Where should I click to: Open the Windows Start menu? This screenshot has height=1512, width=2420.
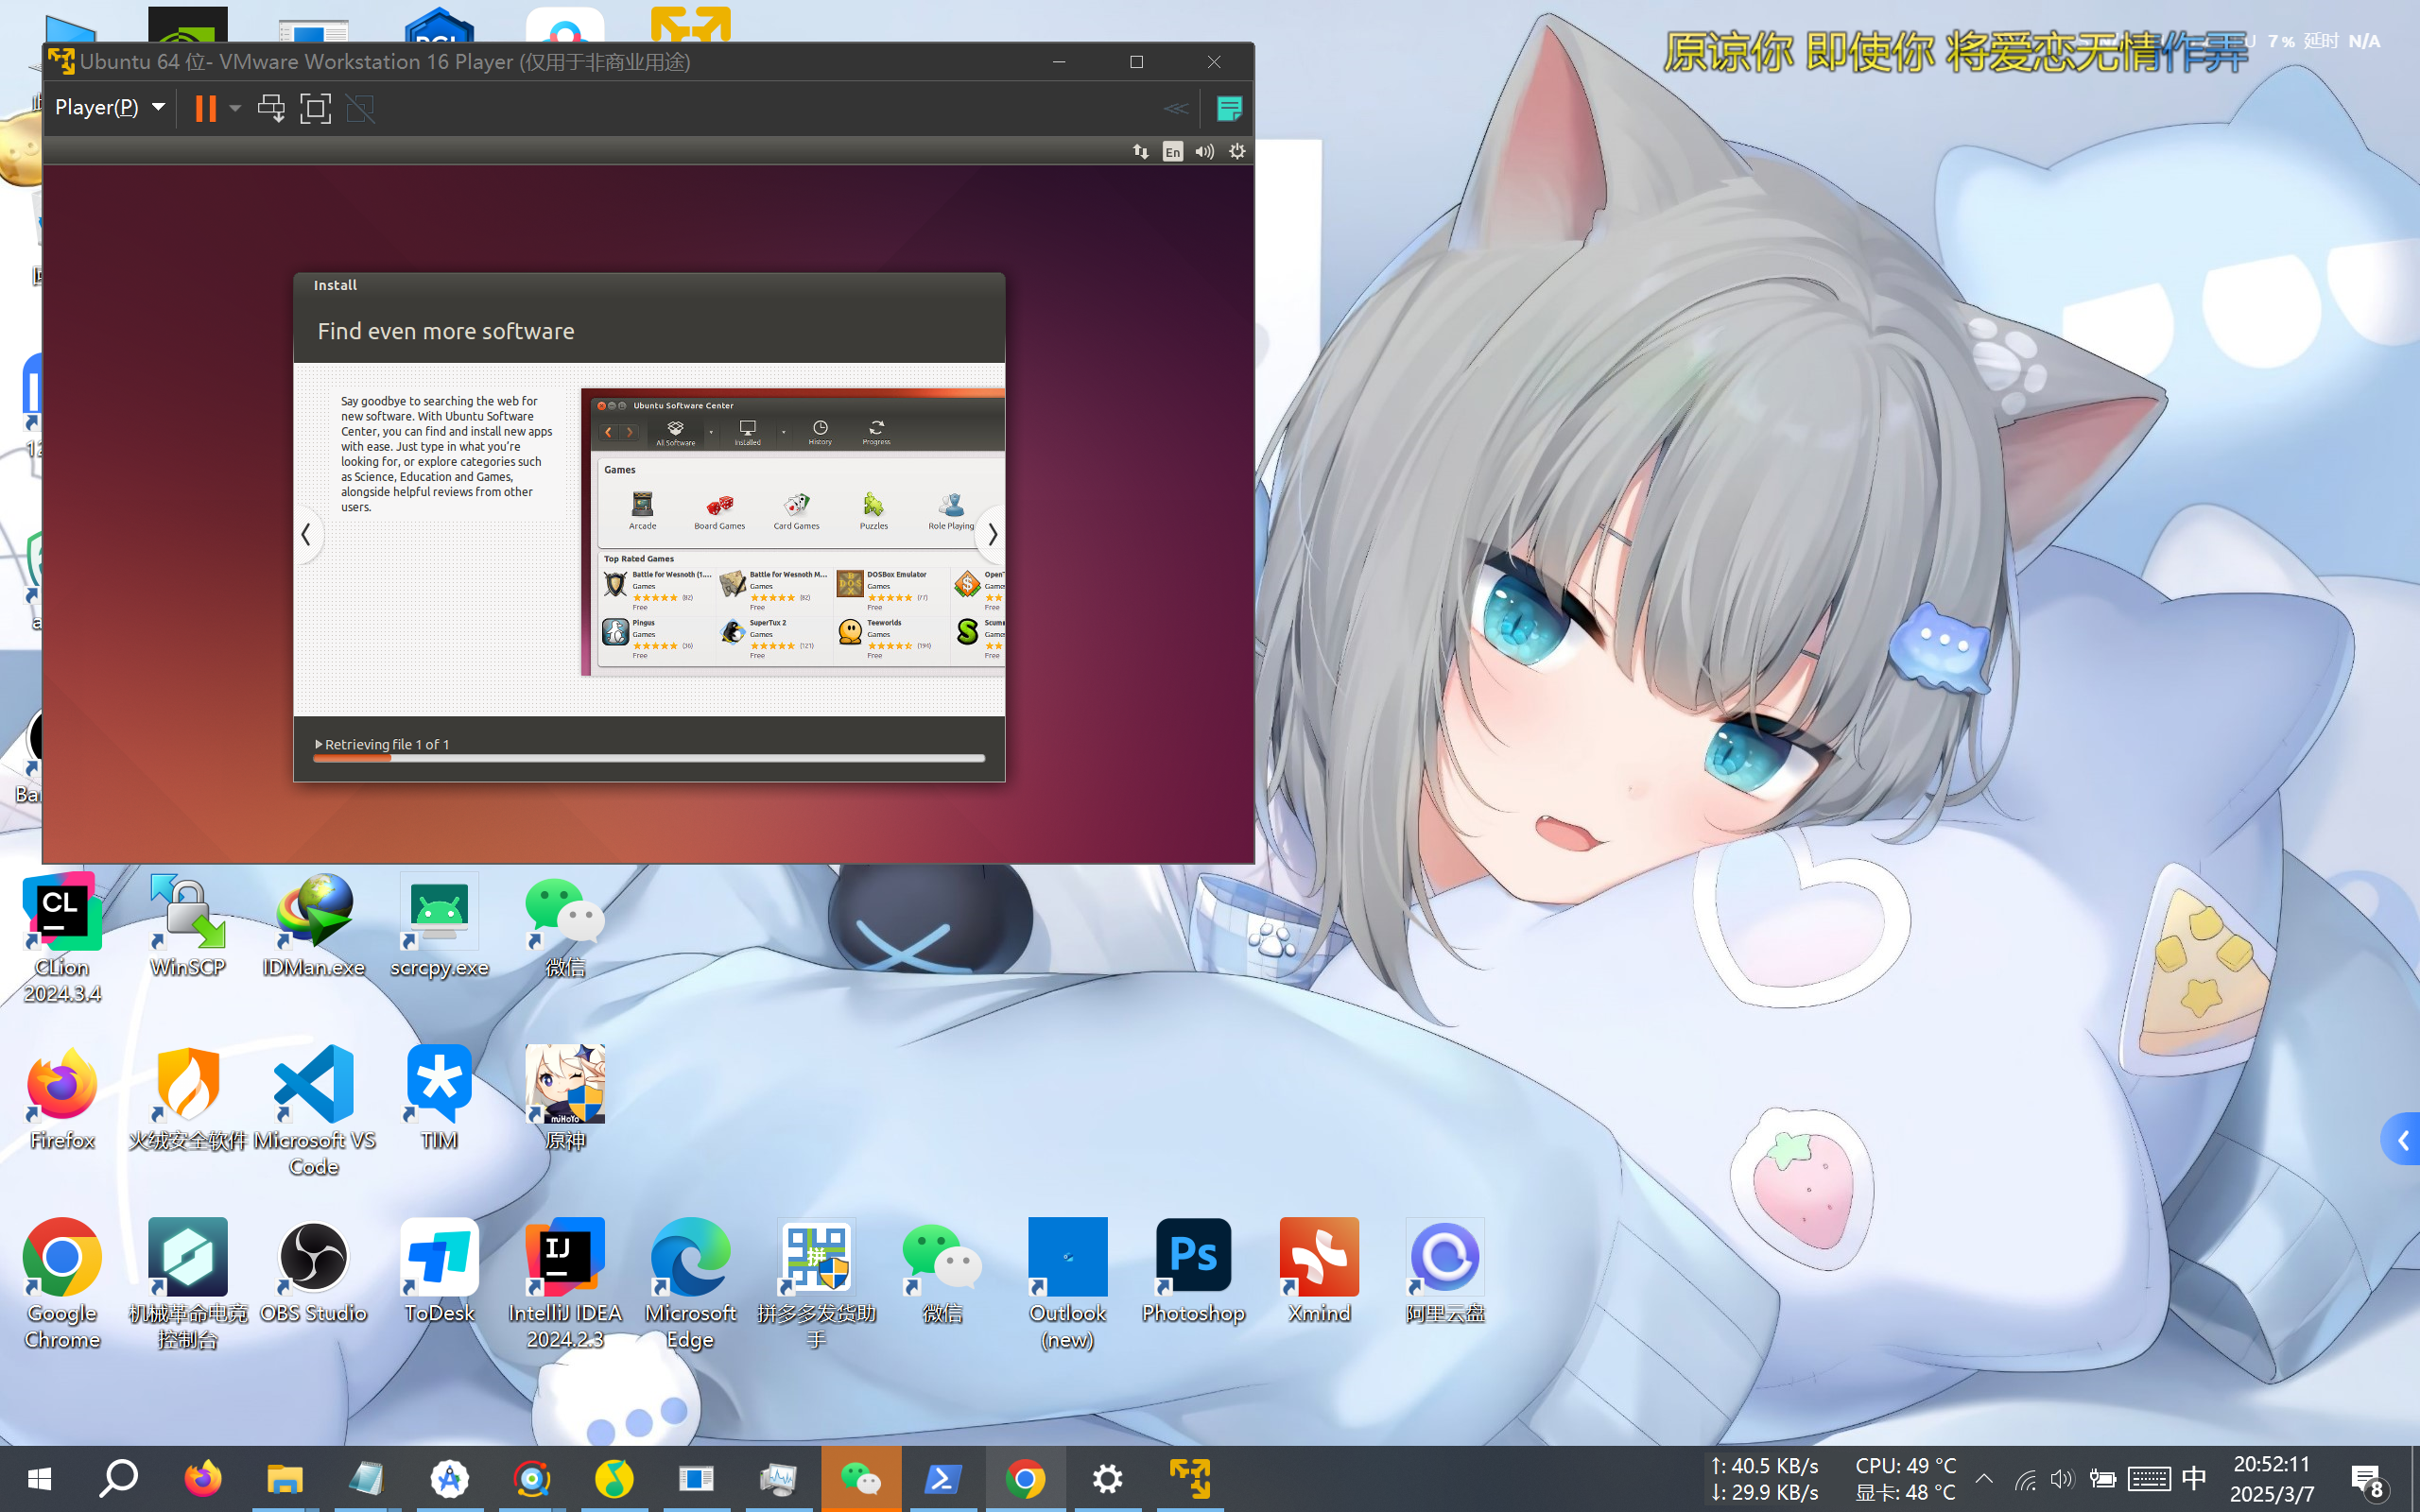click(x=39, y=1479)
